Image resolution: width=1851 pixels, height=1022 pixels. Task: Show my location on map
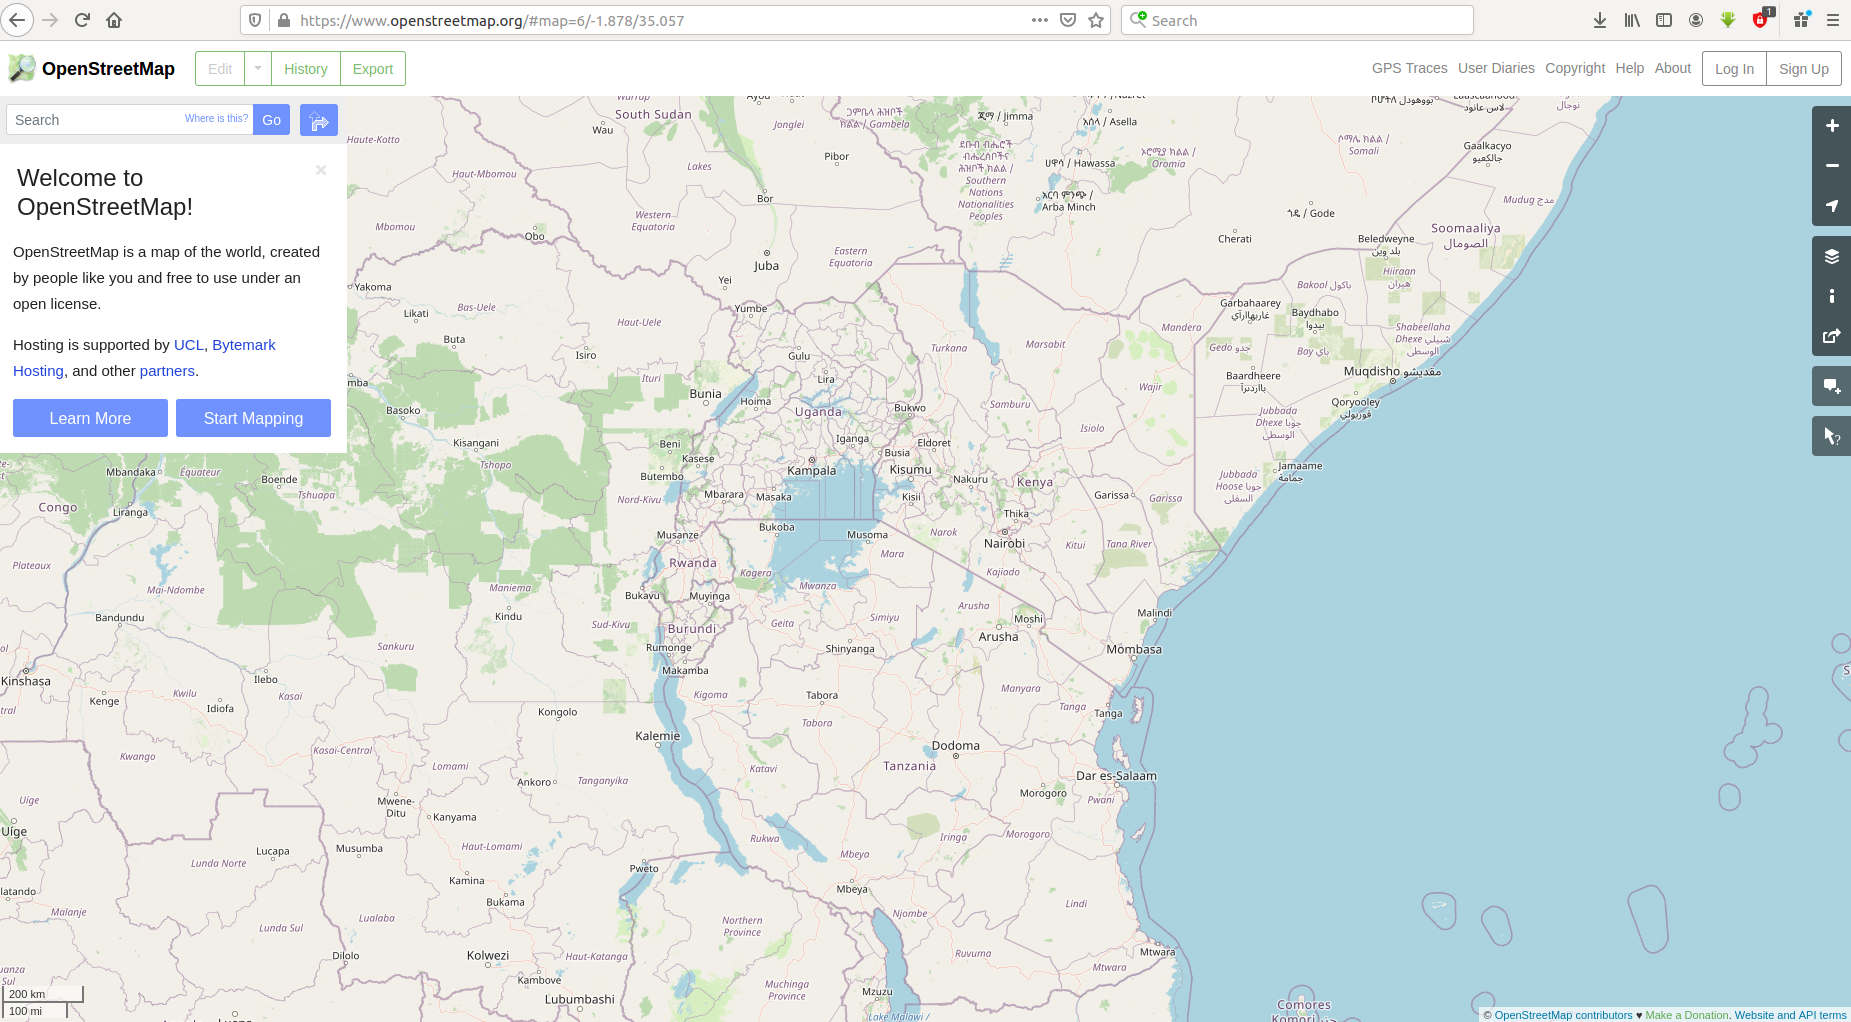tap(1831, 206)
